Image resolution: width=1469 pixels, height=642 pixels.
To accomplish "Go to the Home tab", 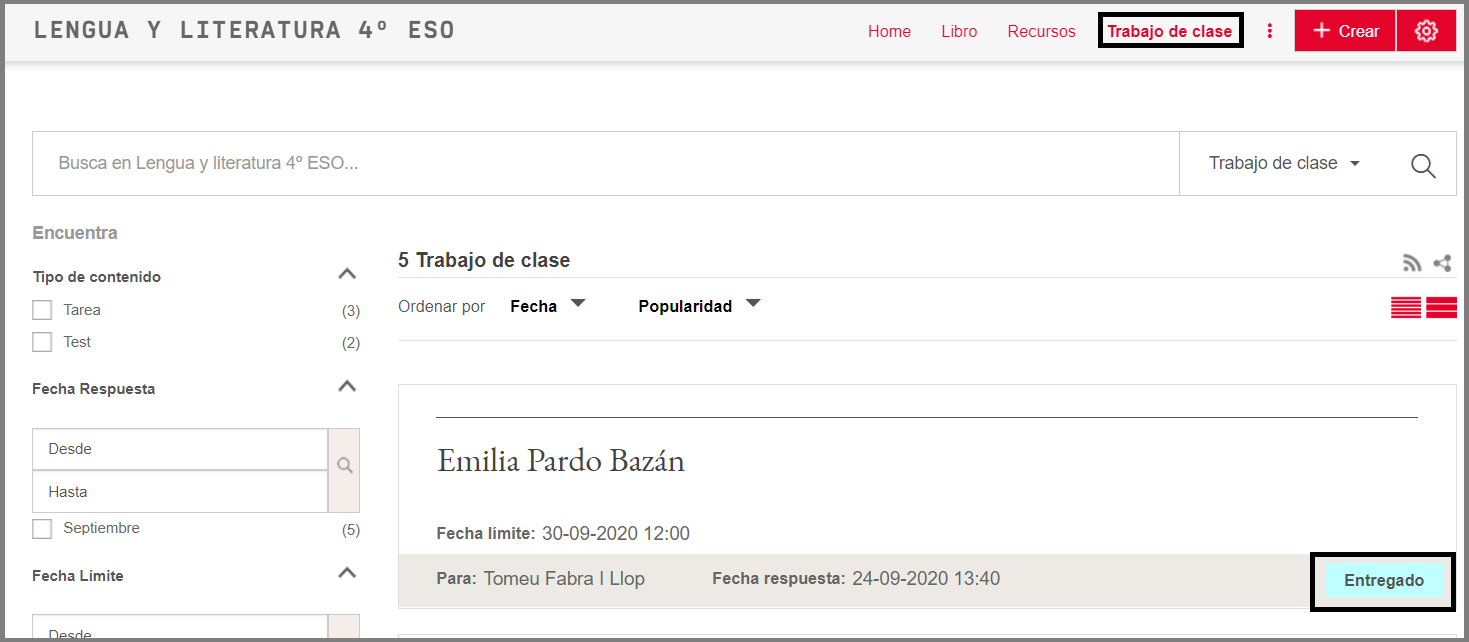I will [889, 31].
